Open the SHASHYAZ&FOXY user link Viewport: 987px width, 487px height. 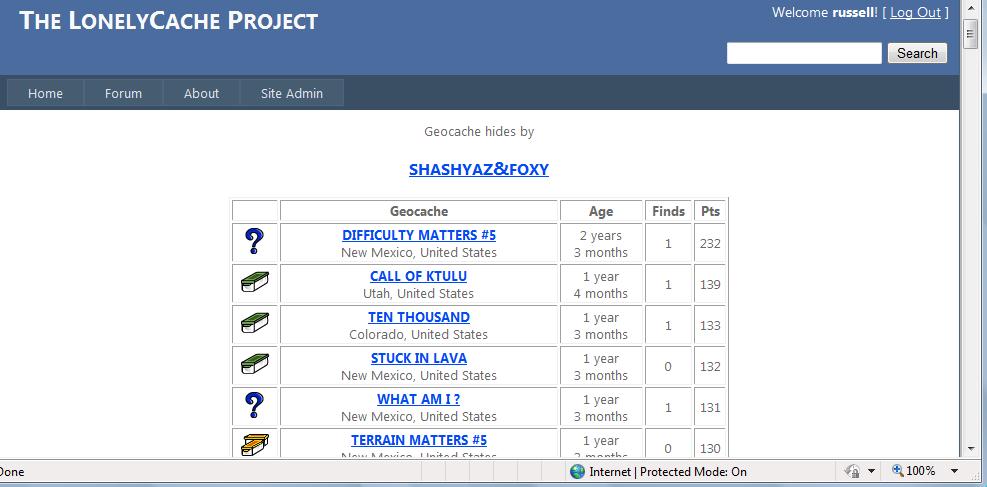pyautogui.click(x=478, y=169)
